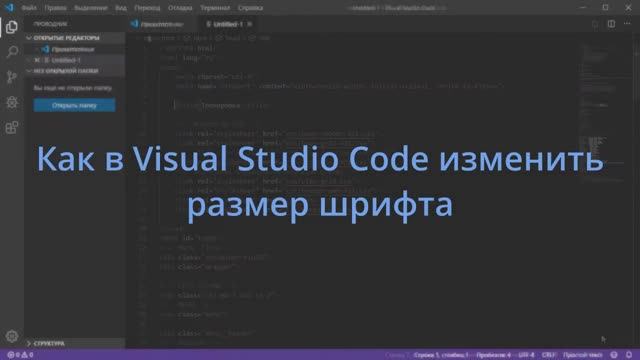The height and width of the screenshot is (360, 640).
Task: Open the Выделение menu
Action: coord(91,8)
